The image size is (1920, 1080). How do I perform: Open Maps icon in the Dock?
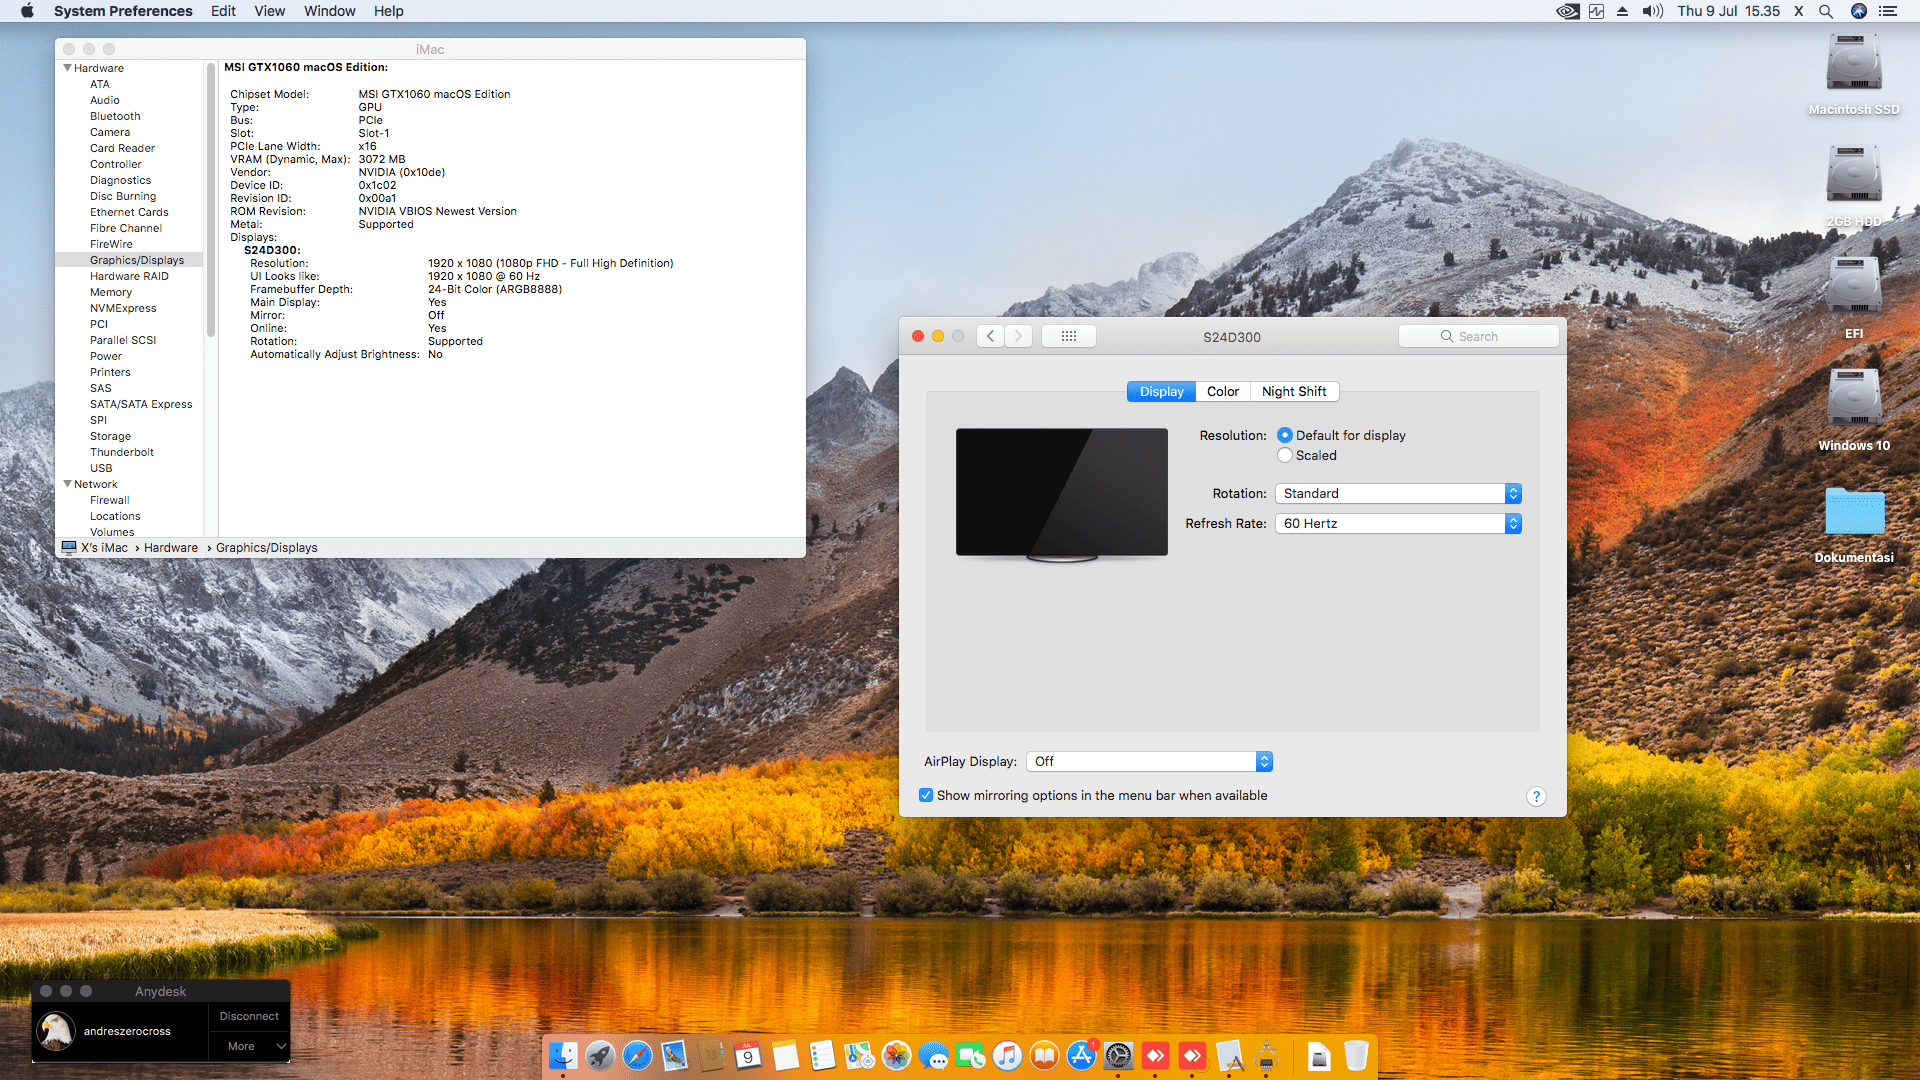click(859, 1055)
